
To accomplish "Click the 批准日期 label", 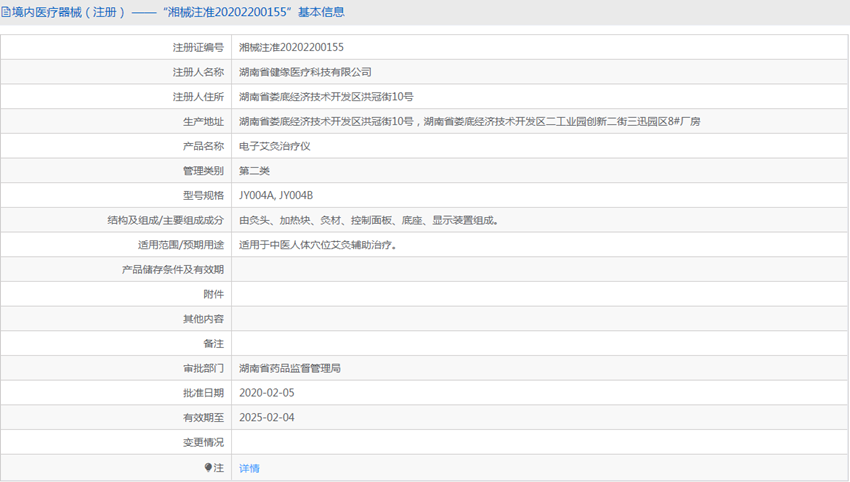I will coord(203,393).
